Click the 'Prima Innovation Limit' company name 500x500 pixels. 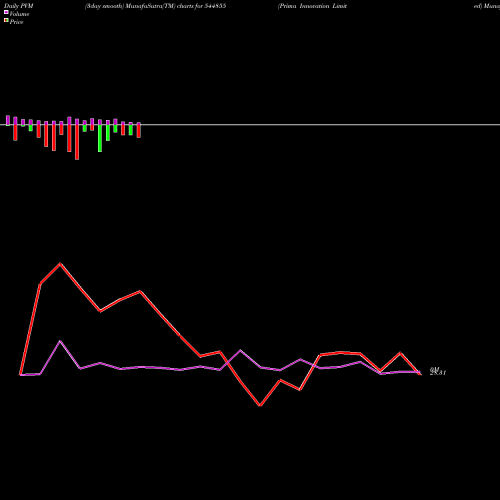(313, 6)
